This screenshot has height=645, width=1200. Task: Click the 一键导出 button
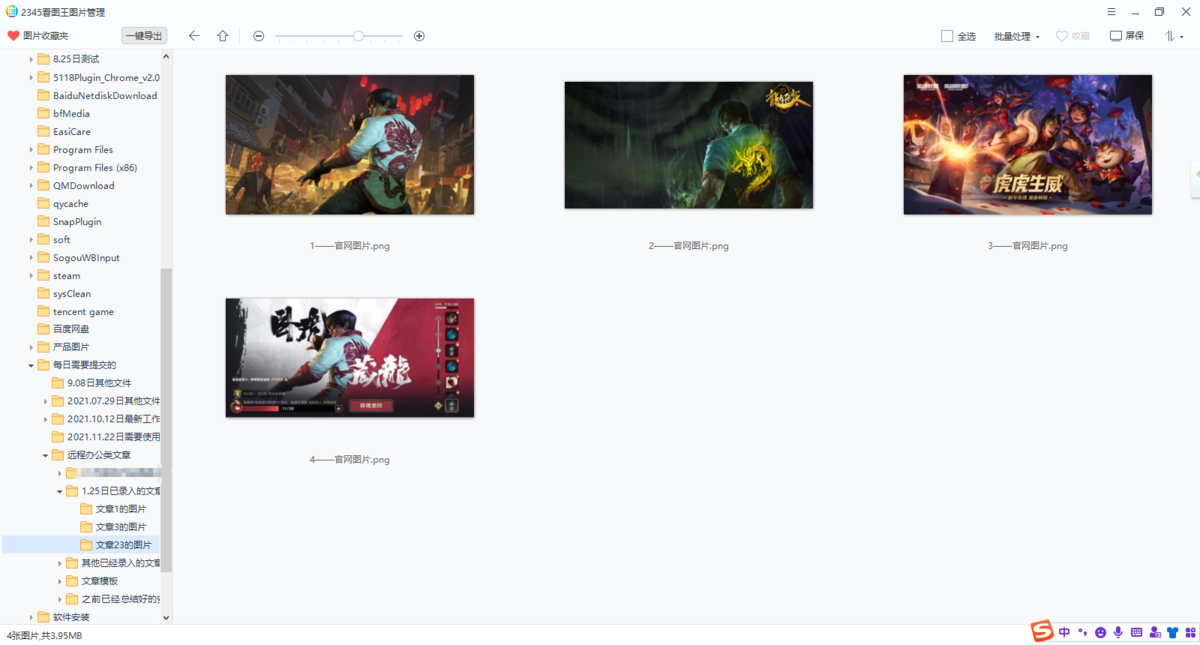click(144, 36)
